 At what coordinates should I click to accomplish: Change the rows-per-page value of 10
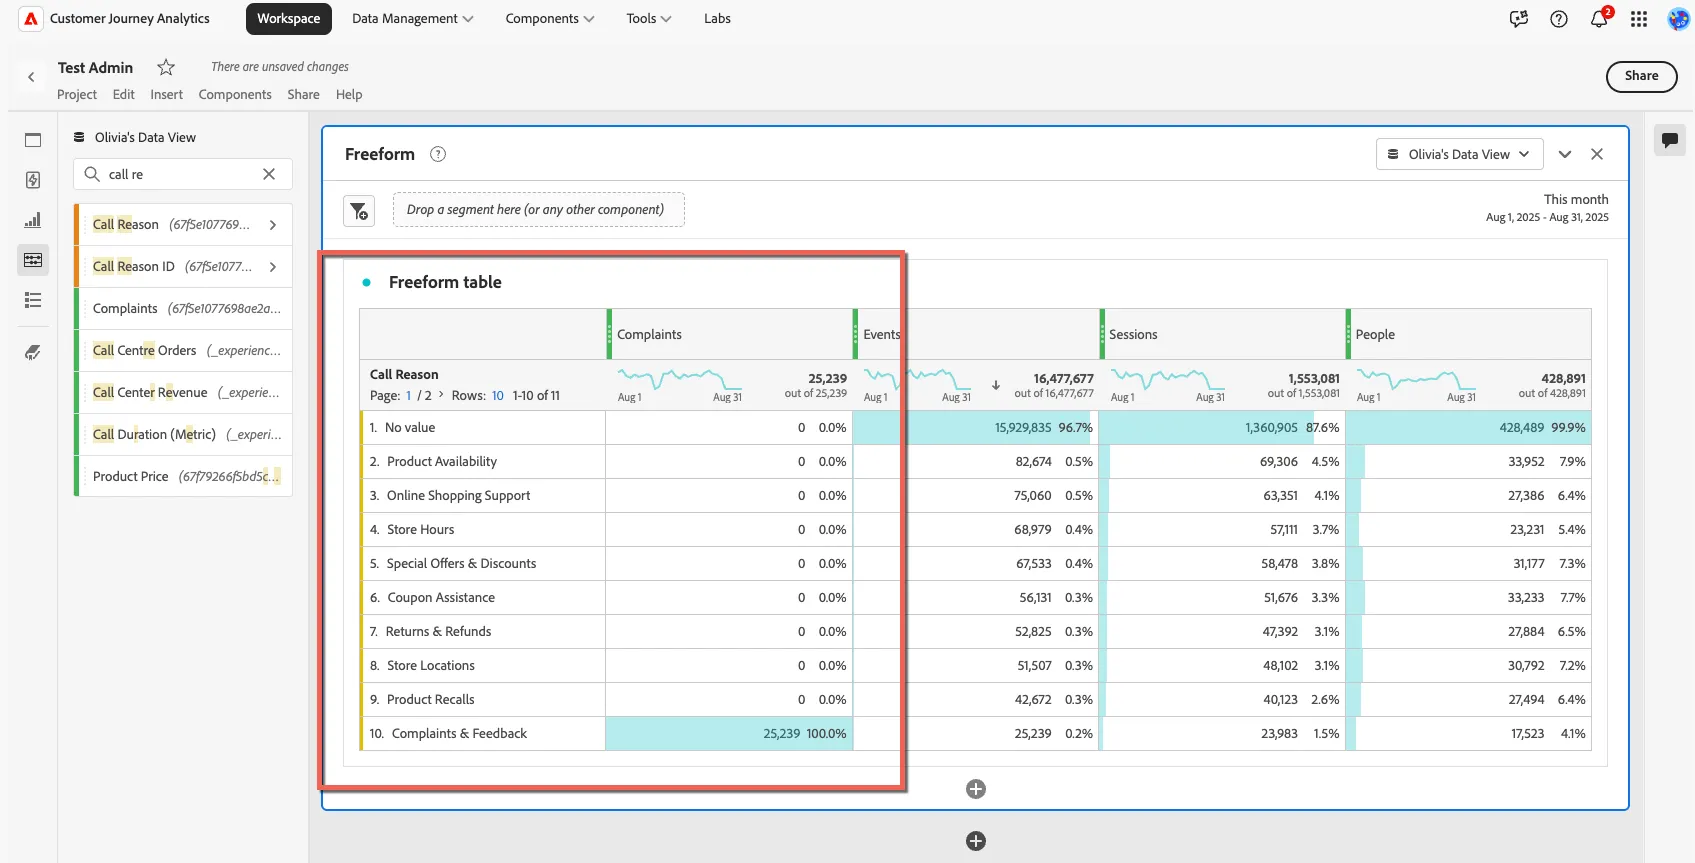click(x=498, y=396)
